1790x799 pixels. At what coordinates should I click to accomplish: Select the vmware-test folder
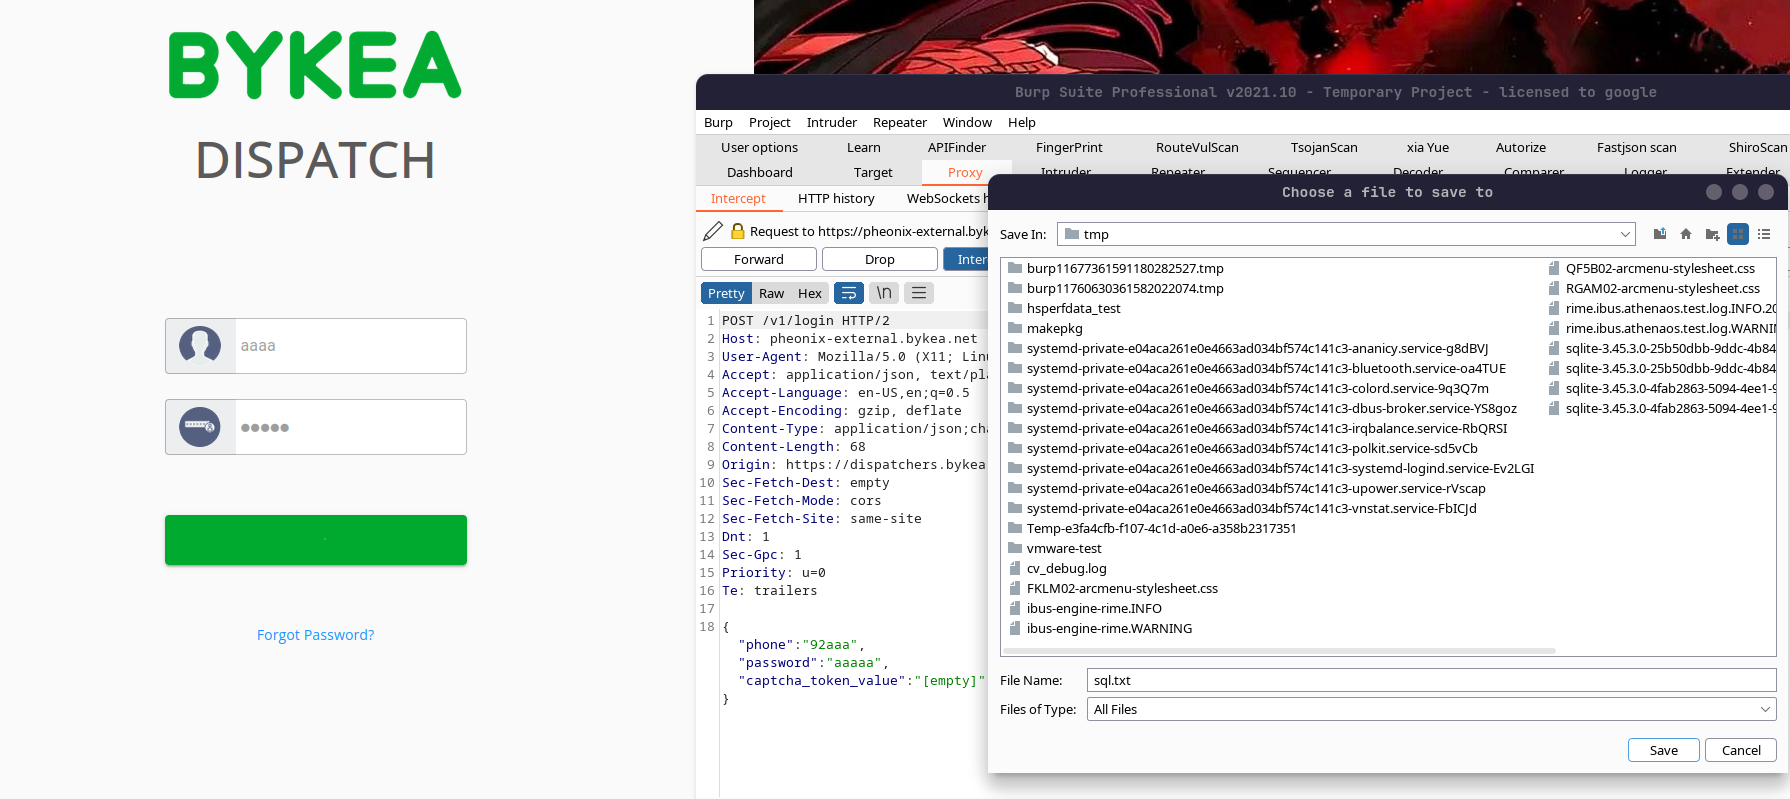click(1054, 548)
